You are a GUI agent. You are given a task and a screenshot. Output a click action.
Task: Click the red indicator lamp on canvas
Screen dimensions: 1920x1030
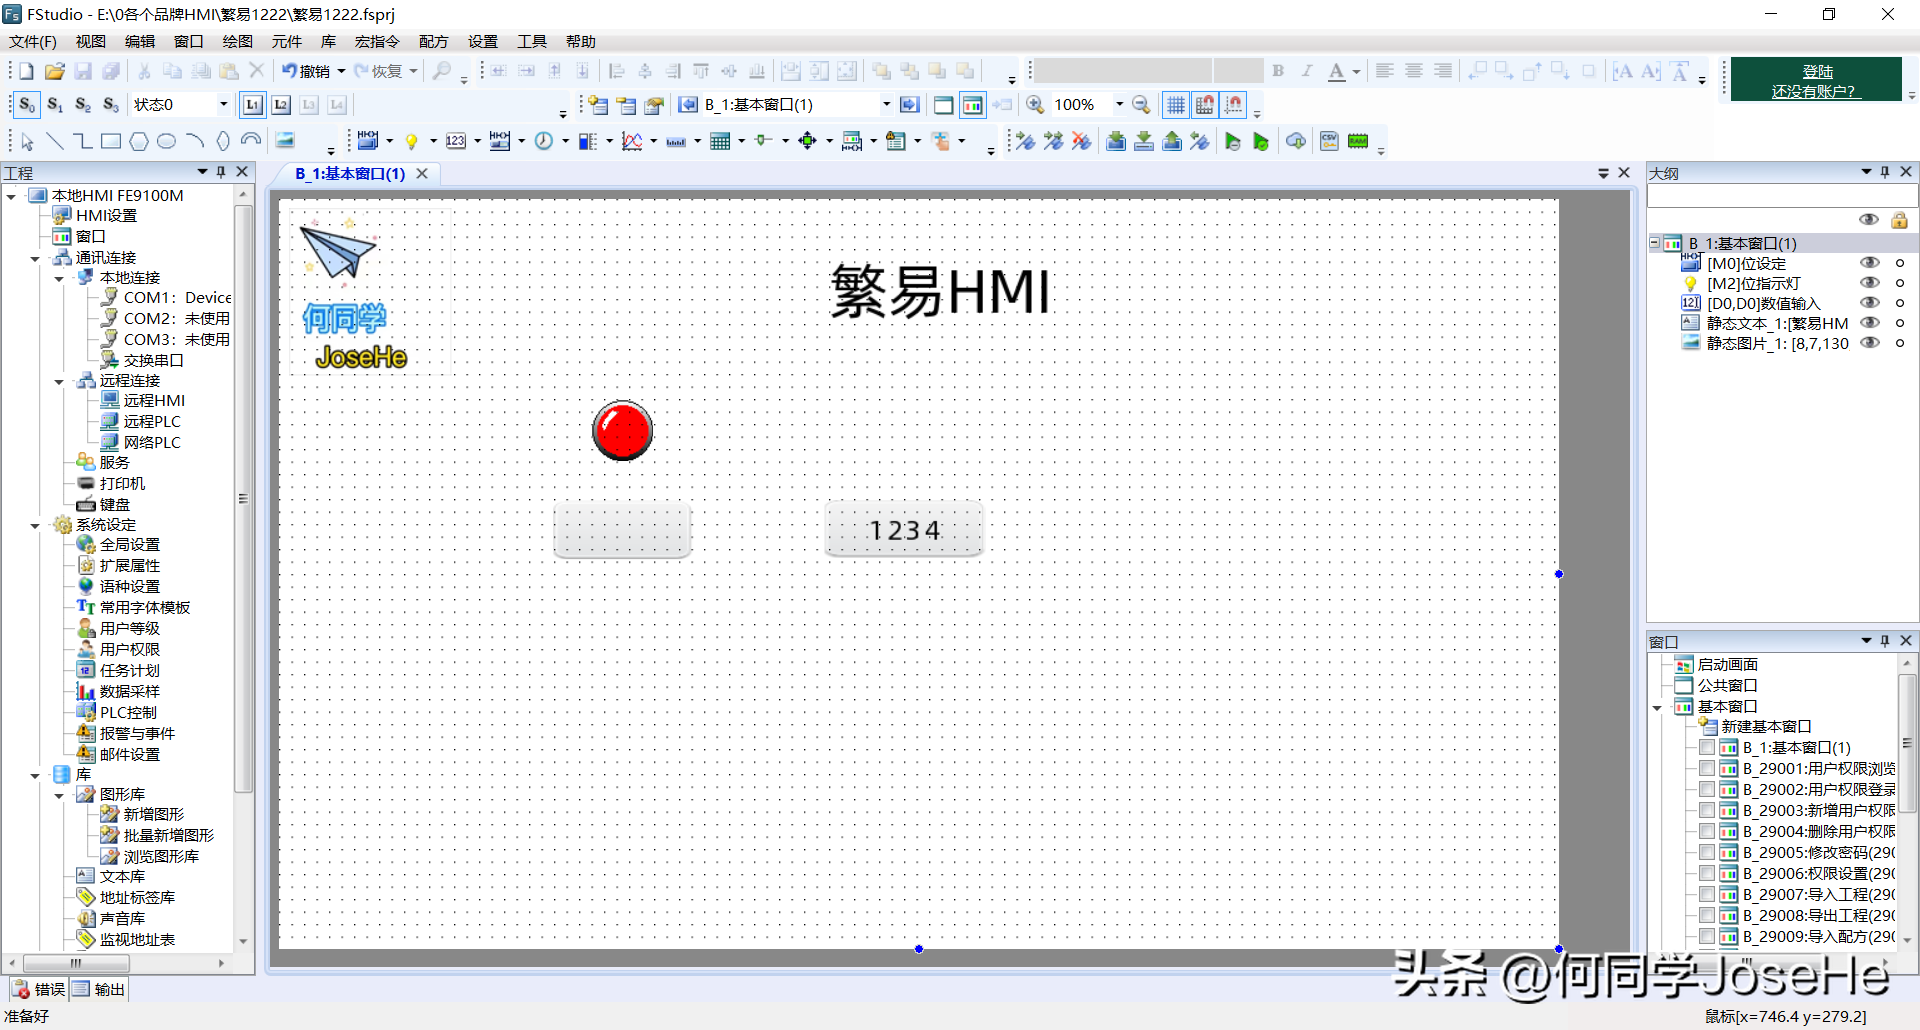click(622, 431)
